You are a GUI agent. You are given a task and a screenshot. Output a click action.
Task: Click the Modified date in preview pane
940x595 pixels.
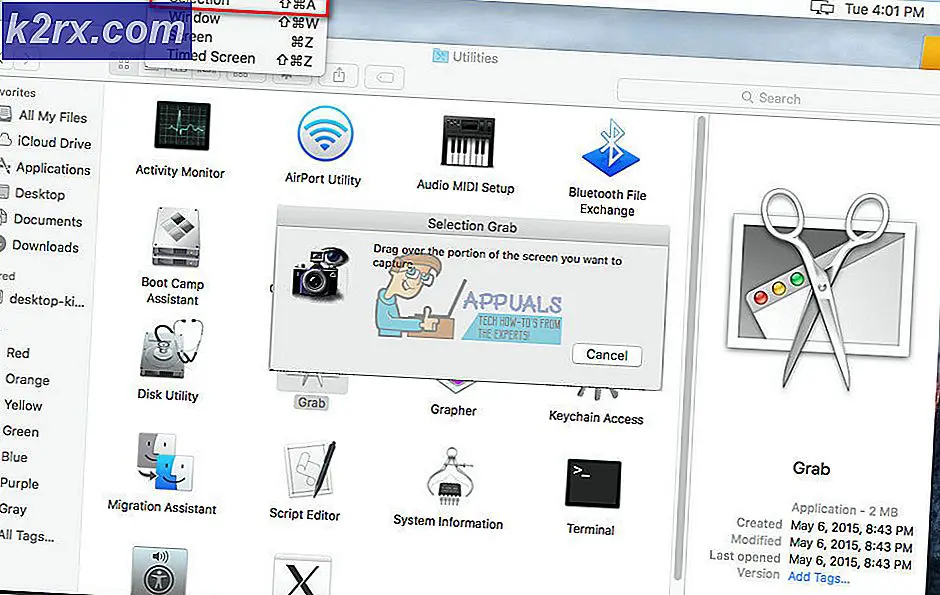(x=851, y=545)
